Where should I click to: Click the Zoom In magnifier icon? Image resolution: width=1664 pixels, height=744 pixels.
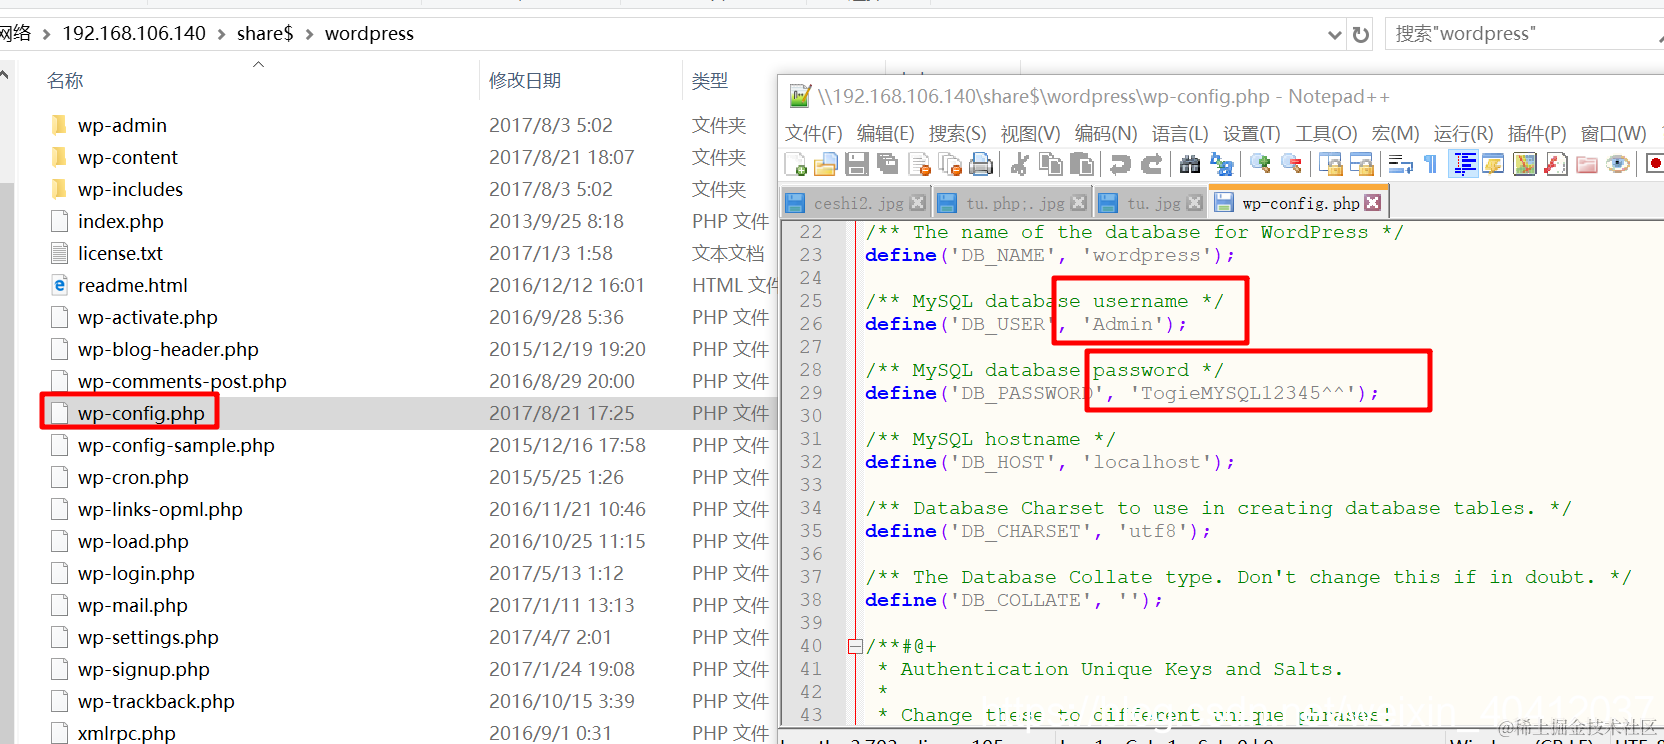1260,164
